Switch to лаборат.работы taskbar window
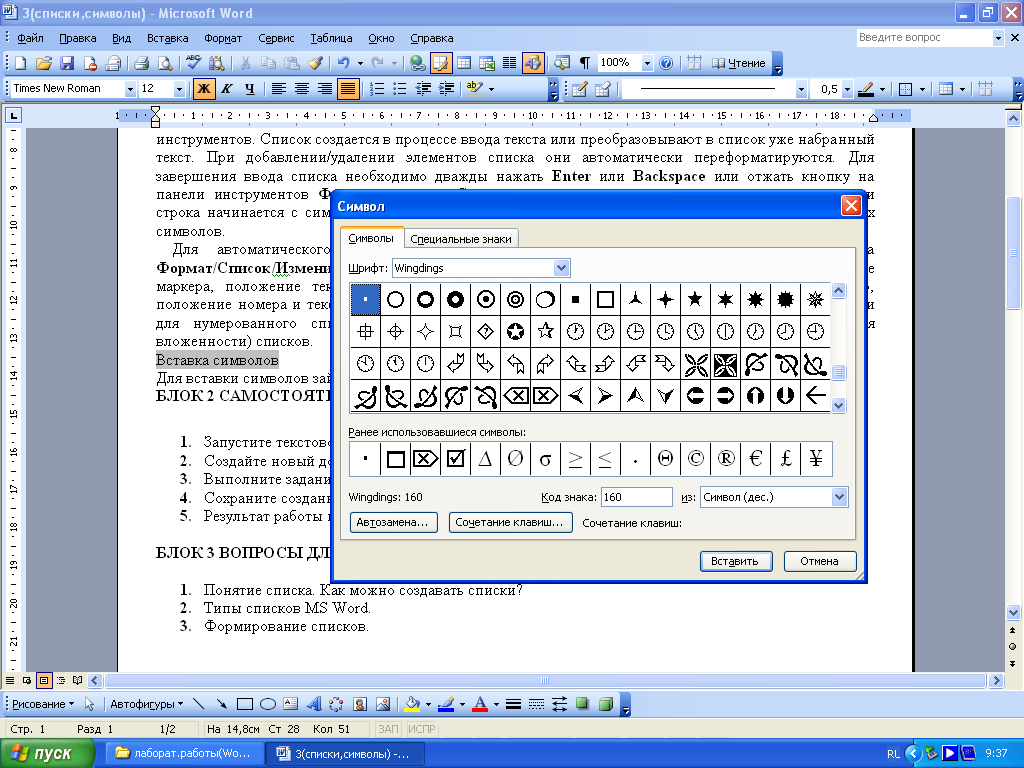Image resolution: width=1024 pixels, height=768 pixels. click(184, 754)
